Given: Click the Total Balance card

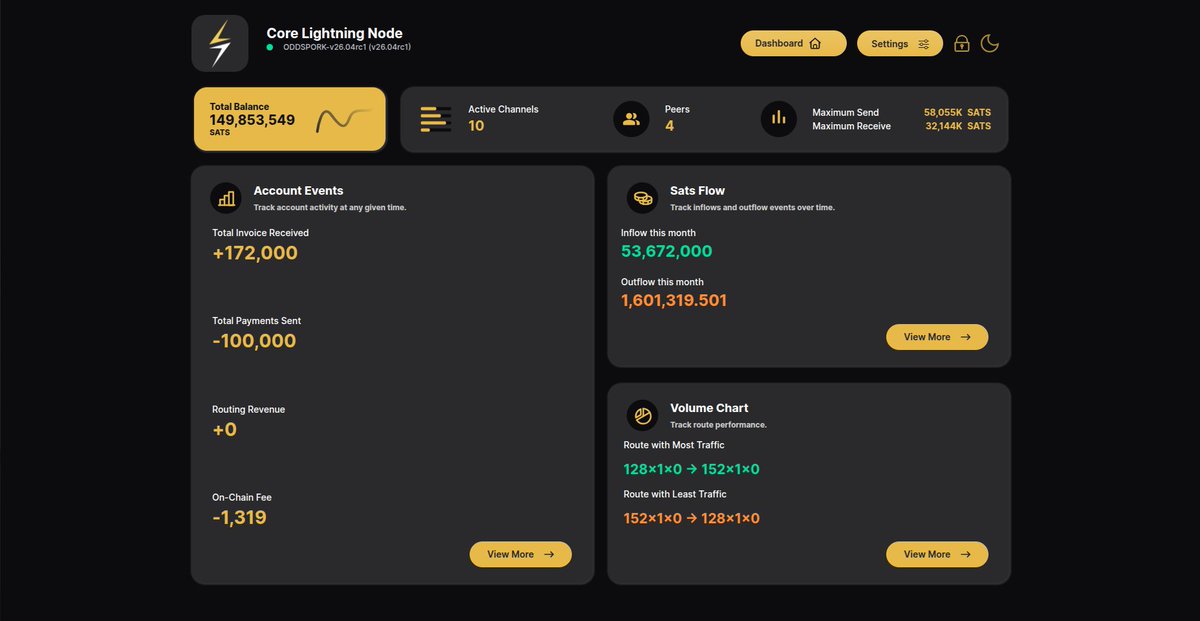Looking at the screenshot, I should 290,119.
